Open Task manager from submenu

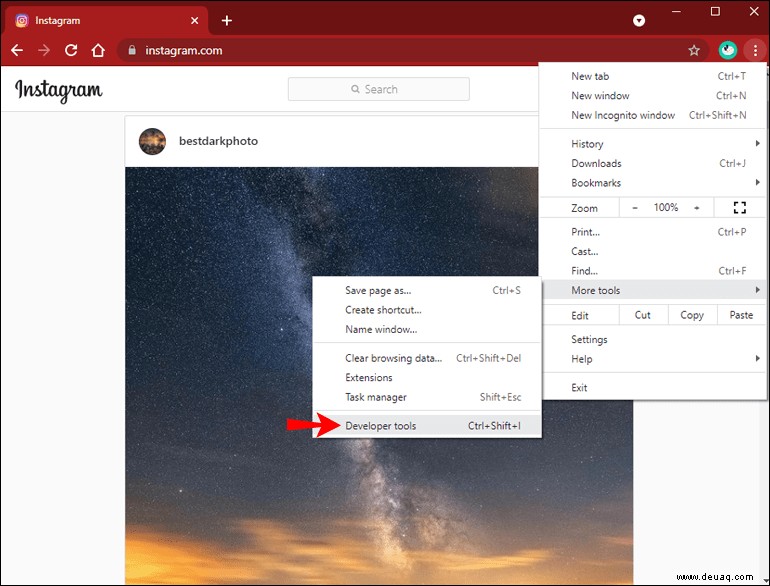coord(427,397)
